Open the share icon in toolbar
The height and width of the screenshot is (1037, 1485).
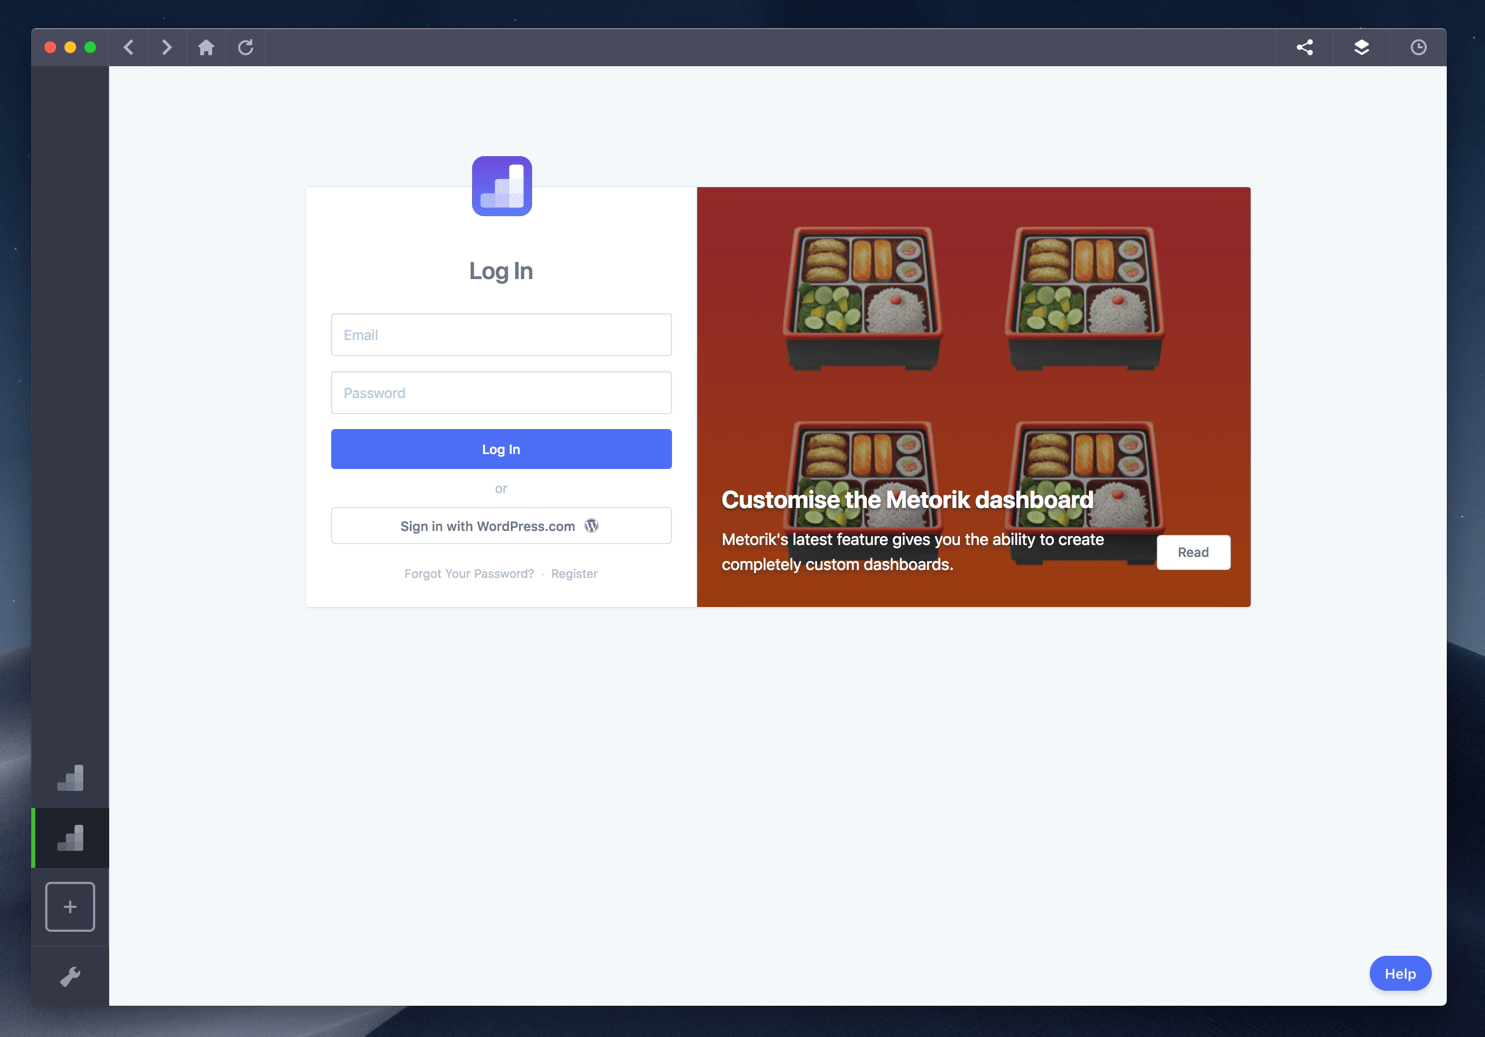pos(1305,47)
